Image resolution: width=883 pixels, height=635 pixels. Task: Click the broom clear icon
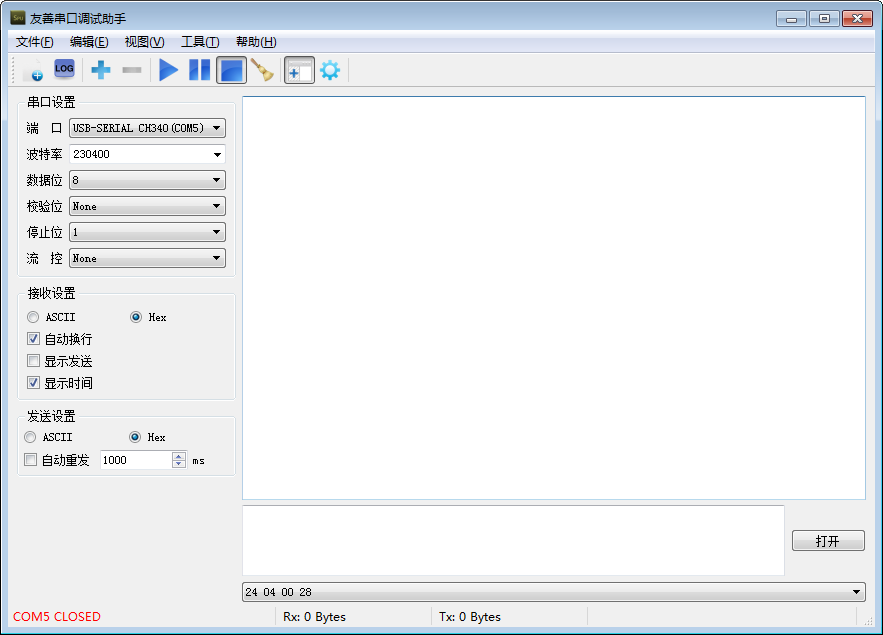[262, 70]
